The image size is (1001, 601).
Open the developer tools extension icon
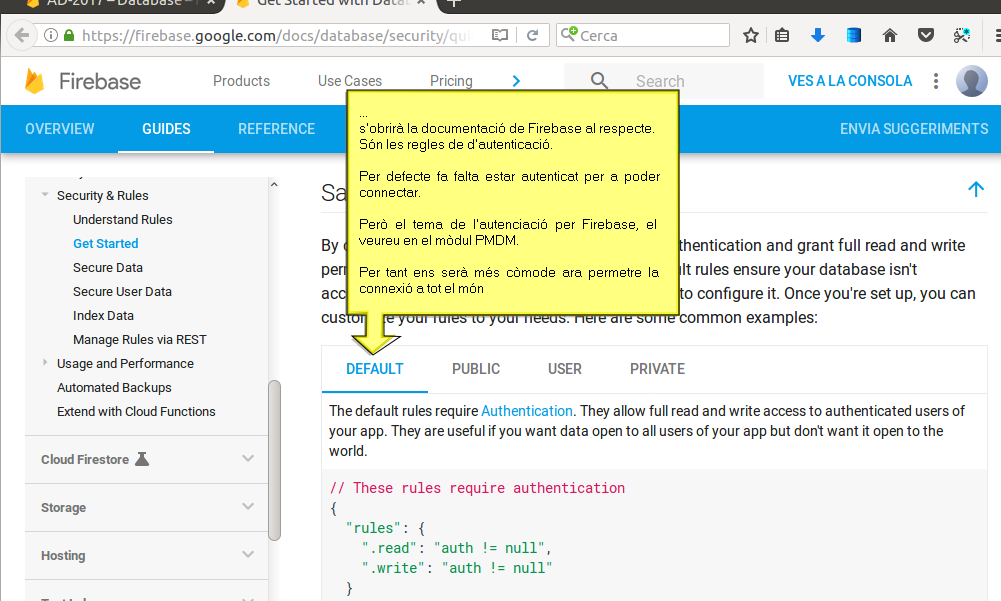click(x=962, y=35)
